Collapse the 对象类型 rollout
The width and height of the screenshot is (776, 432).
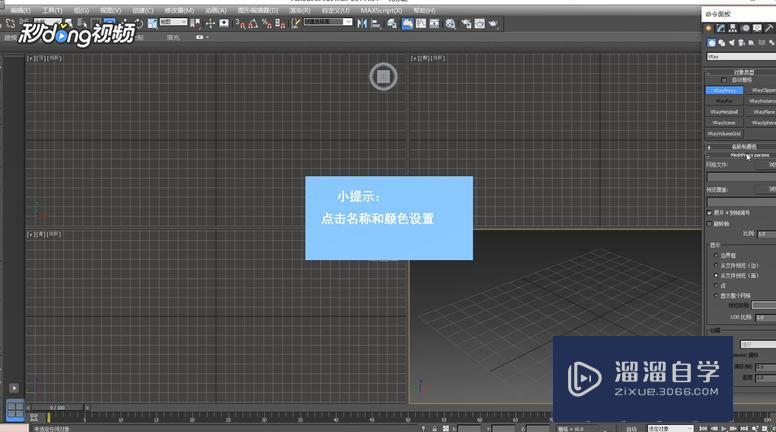(741, 72)
